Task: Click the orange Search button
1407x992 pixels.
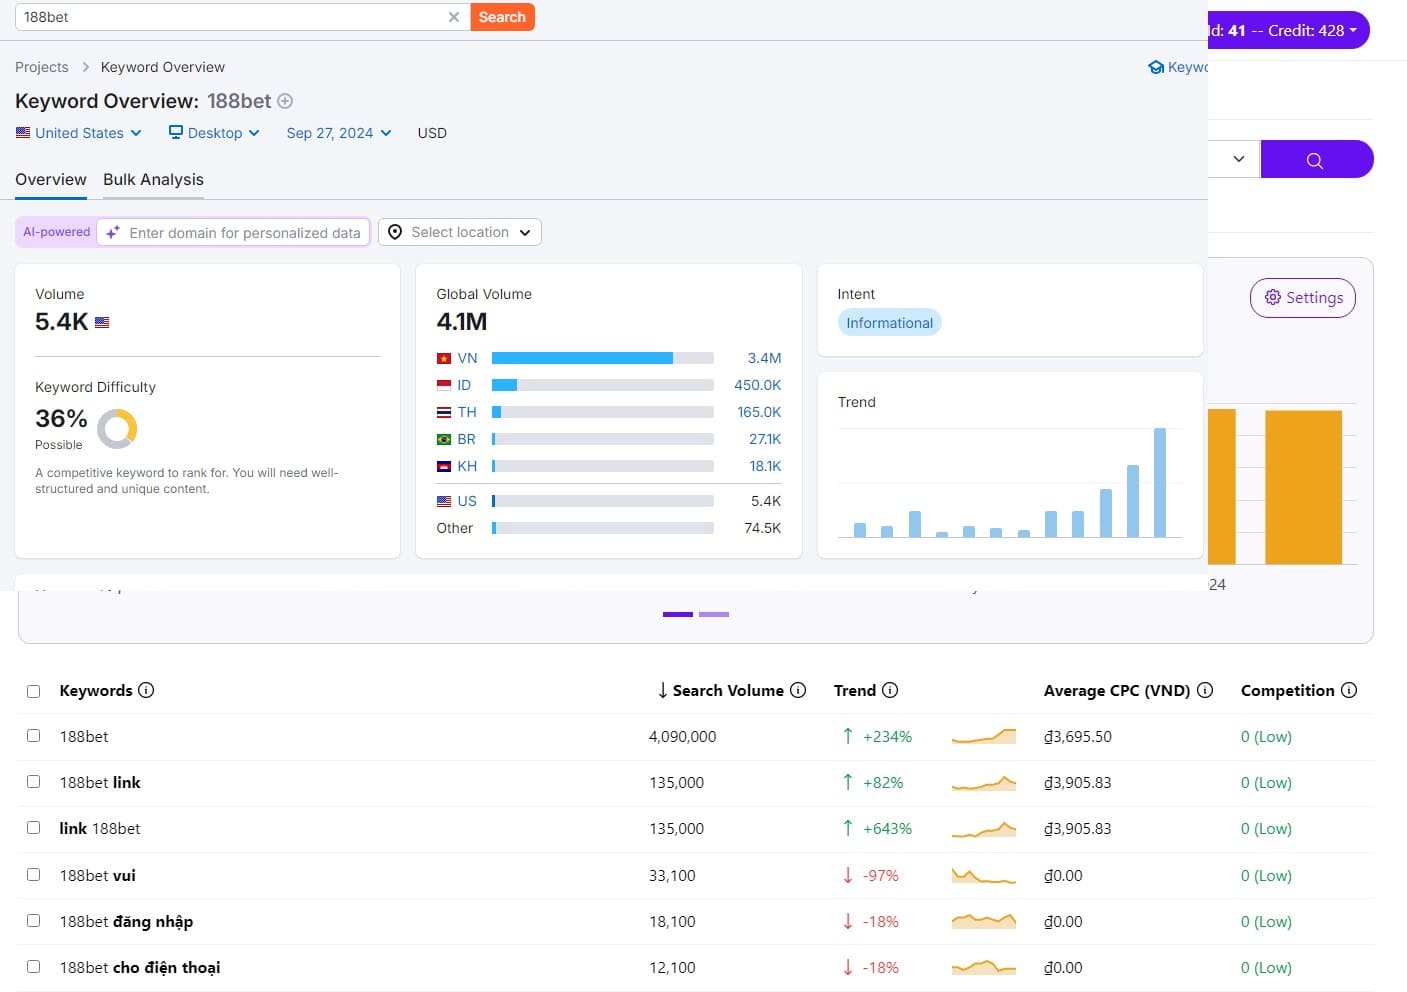Action: [x=502, y=17]
